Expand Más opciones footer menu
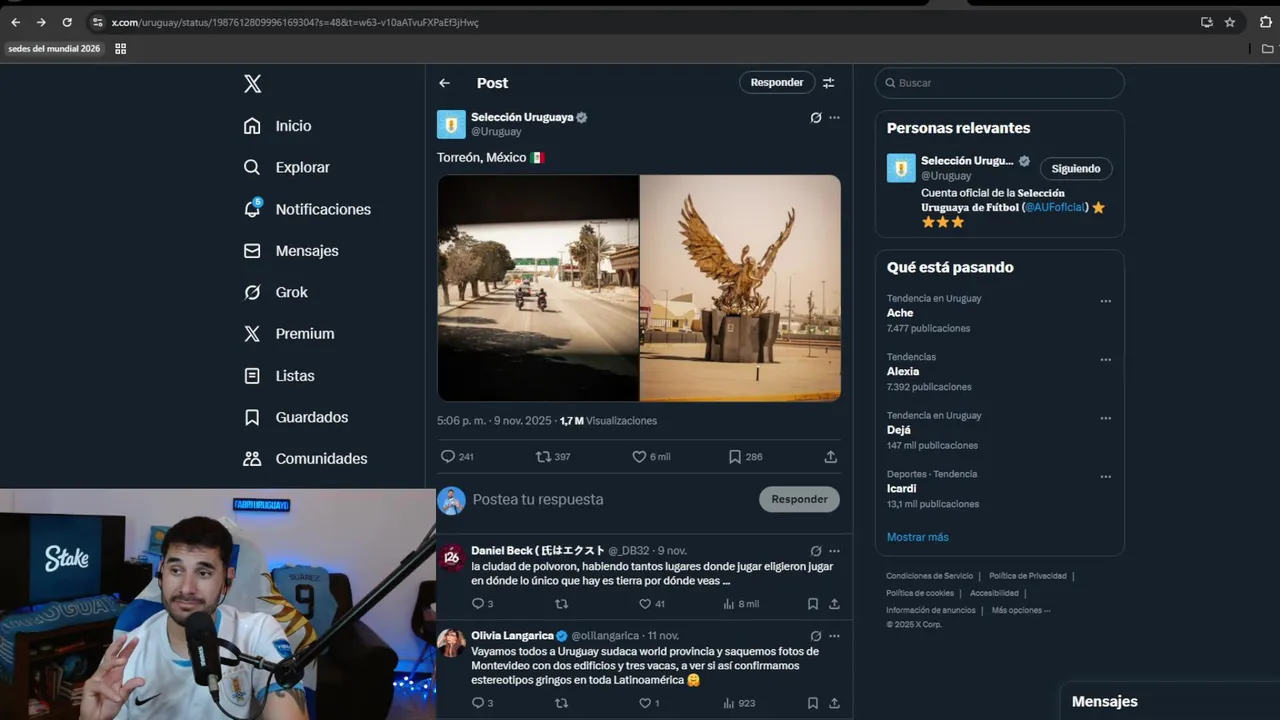This screenshot has width=1280, height=720. [x=1020, y=610]
